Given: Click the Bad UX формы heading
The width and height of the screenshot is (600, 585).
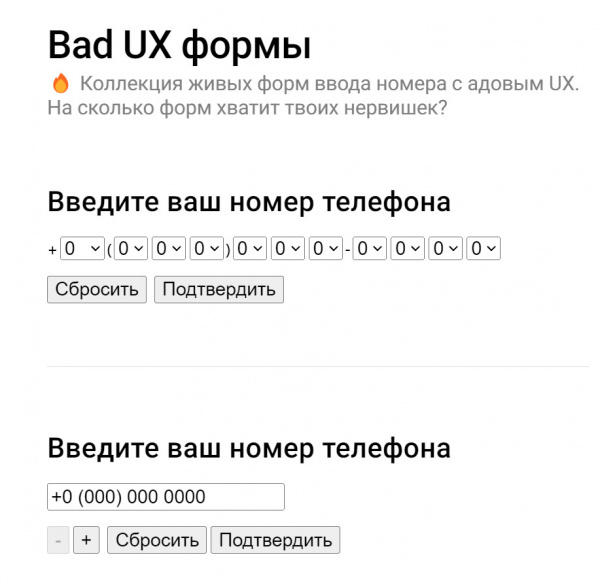Looking at the screenshot, I should (x=179, y=46).
